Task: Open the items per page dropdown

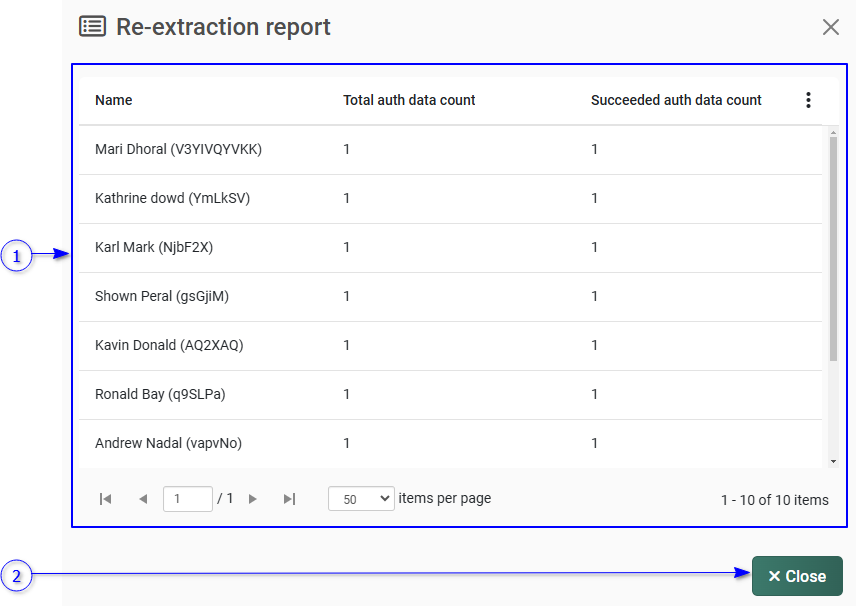Action: point(361,499)
